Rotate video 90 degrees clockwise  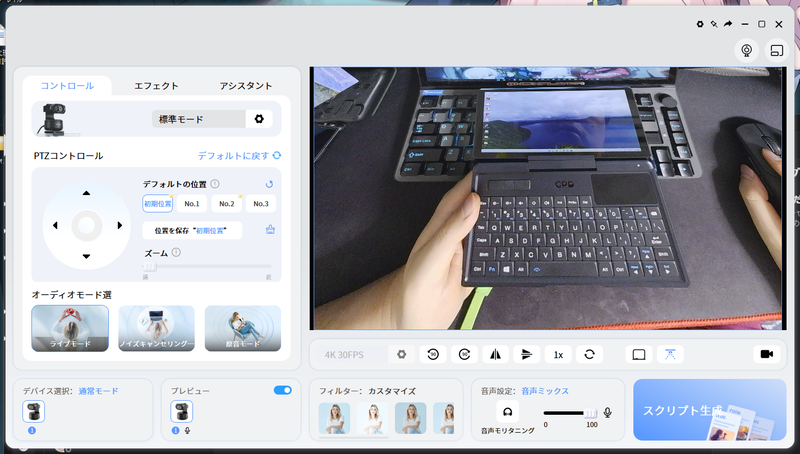click(464, 354)
